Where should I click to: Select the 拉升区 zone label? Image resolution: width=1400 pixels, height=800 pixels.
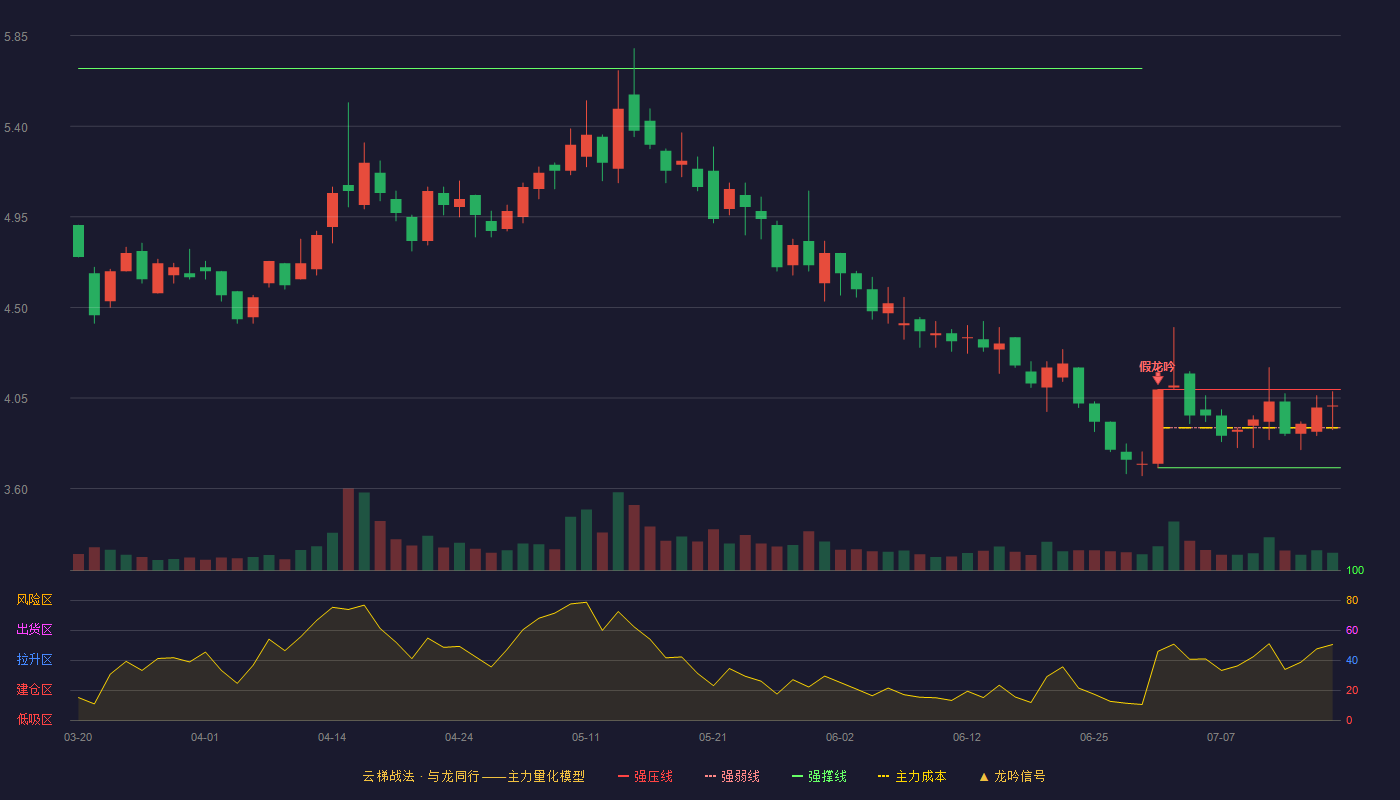[x=34, y=660]
